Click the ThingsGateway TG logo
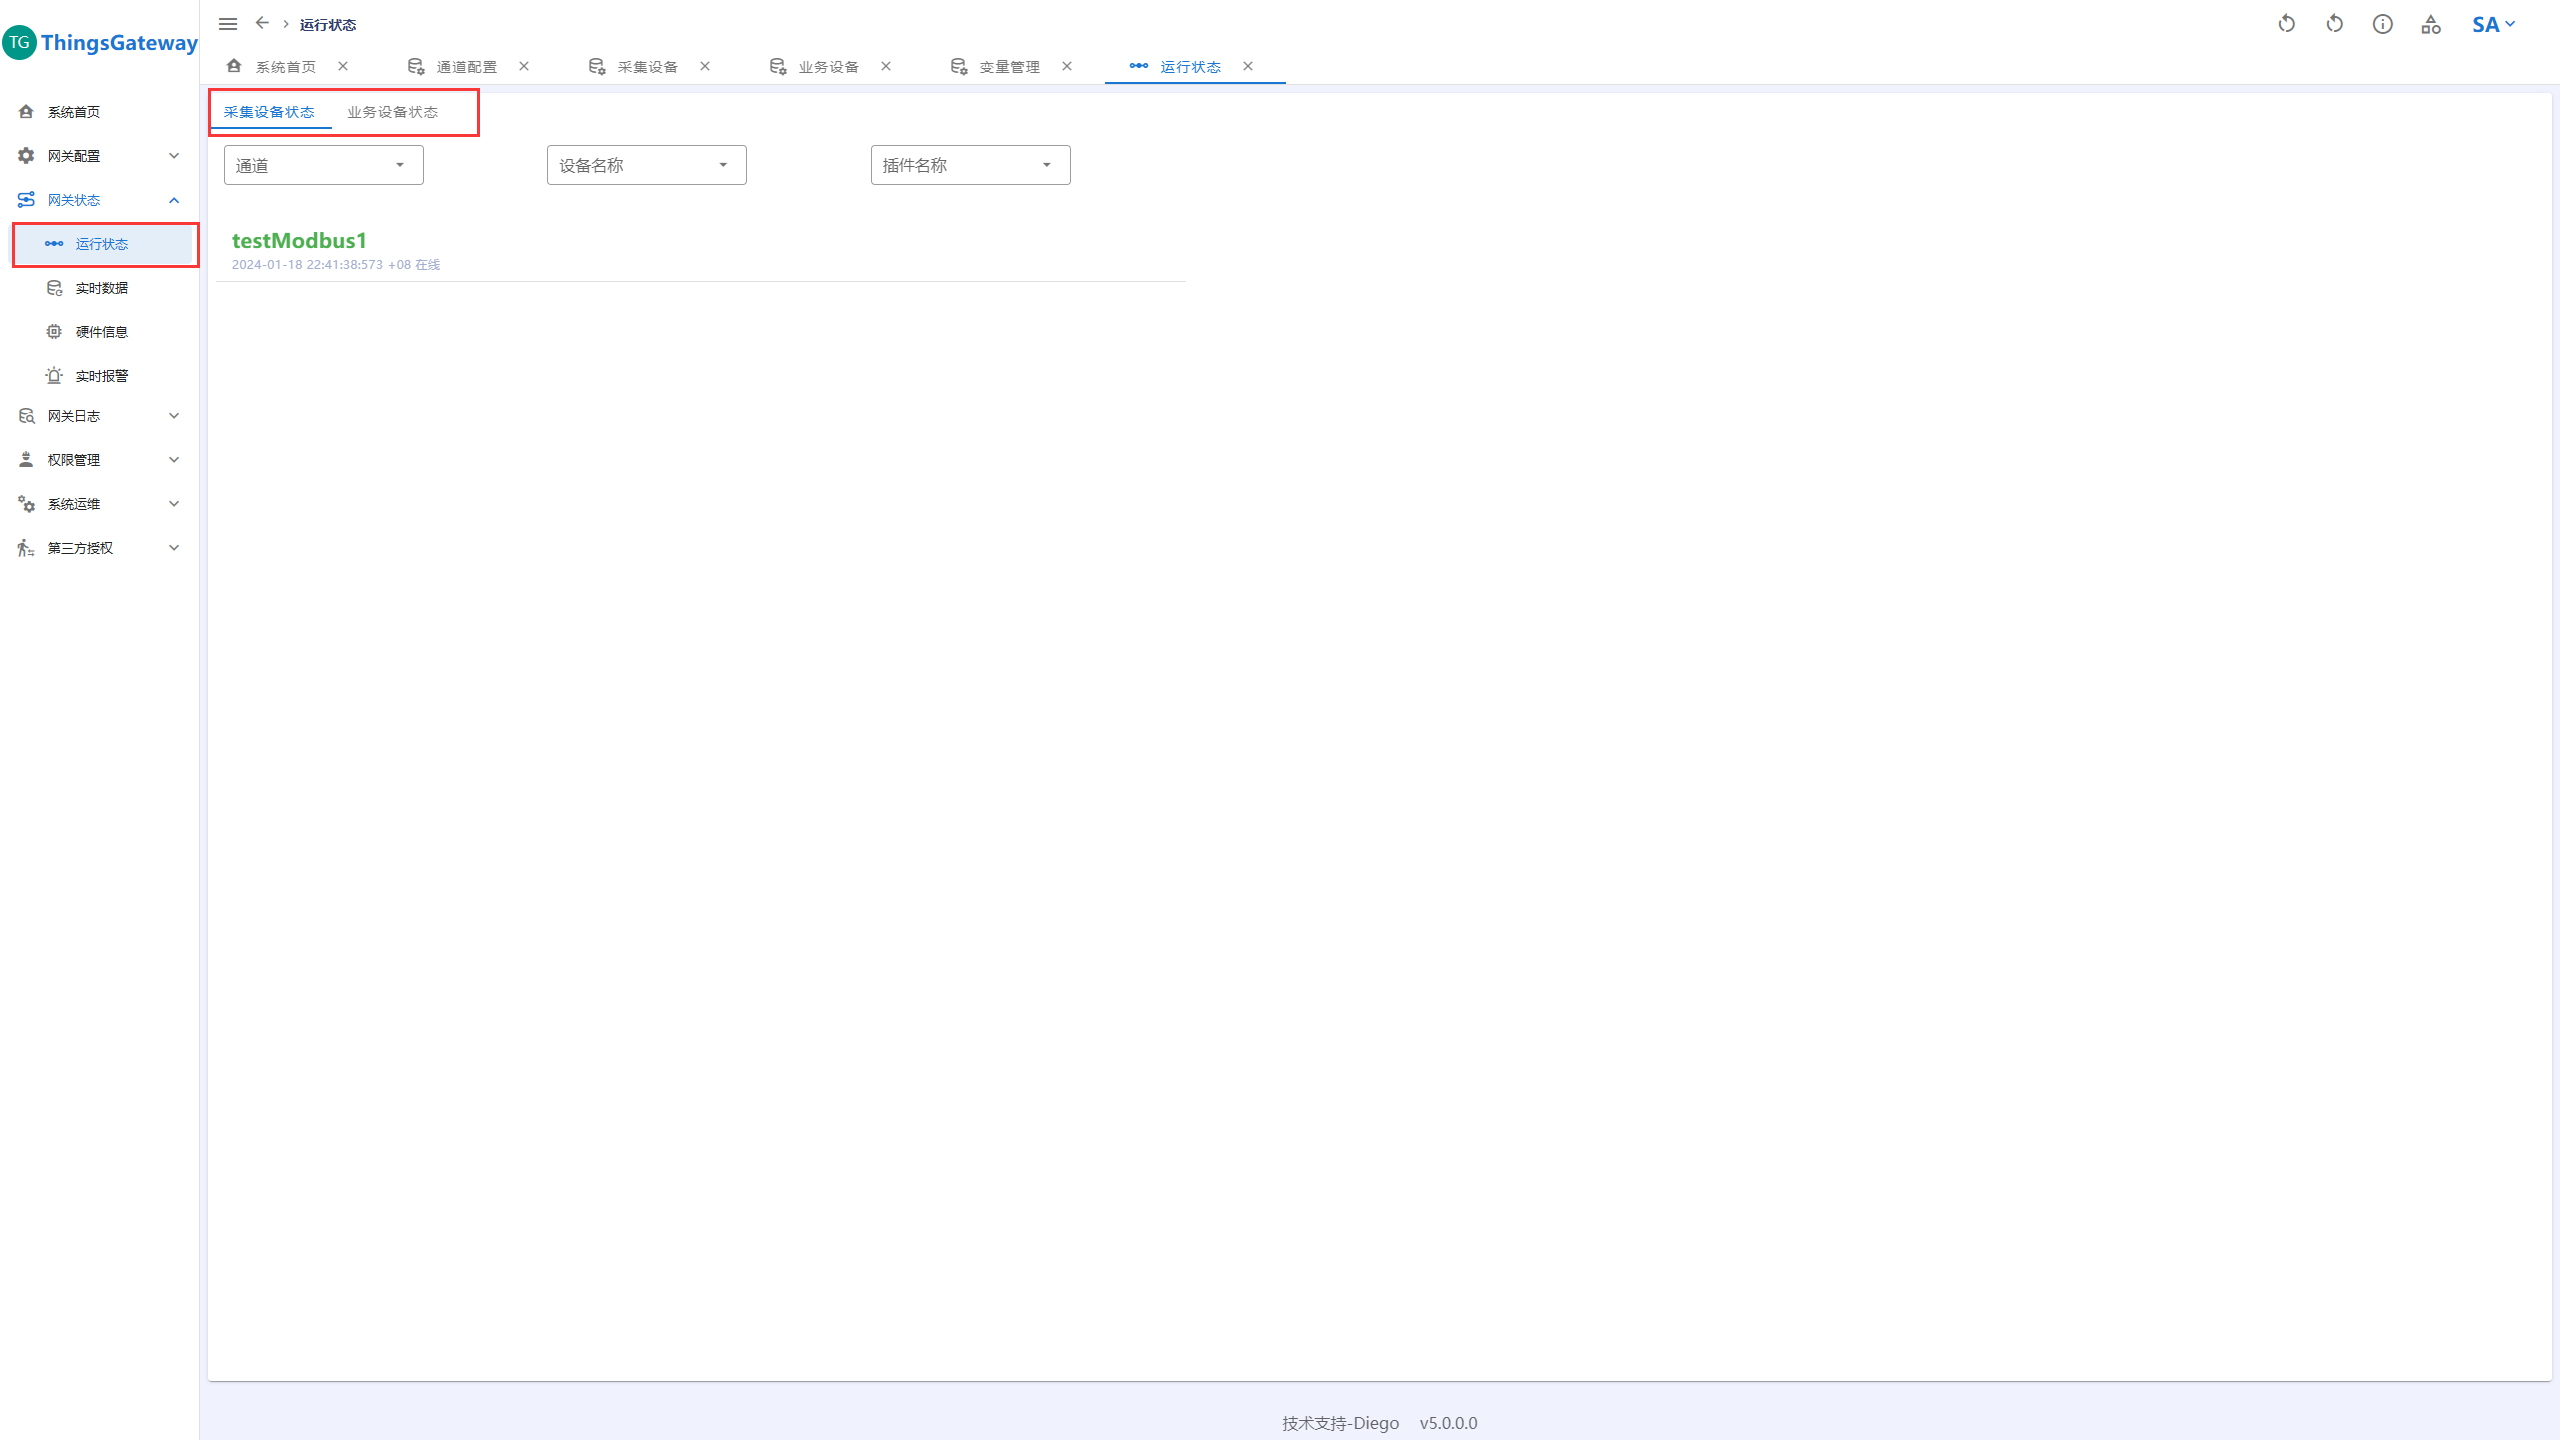The width and height of the screenshot is (2560, 1440). click(x=20, y=42)
